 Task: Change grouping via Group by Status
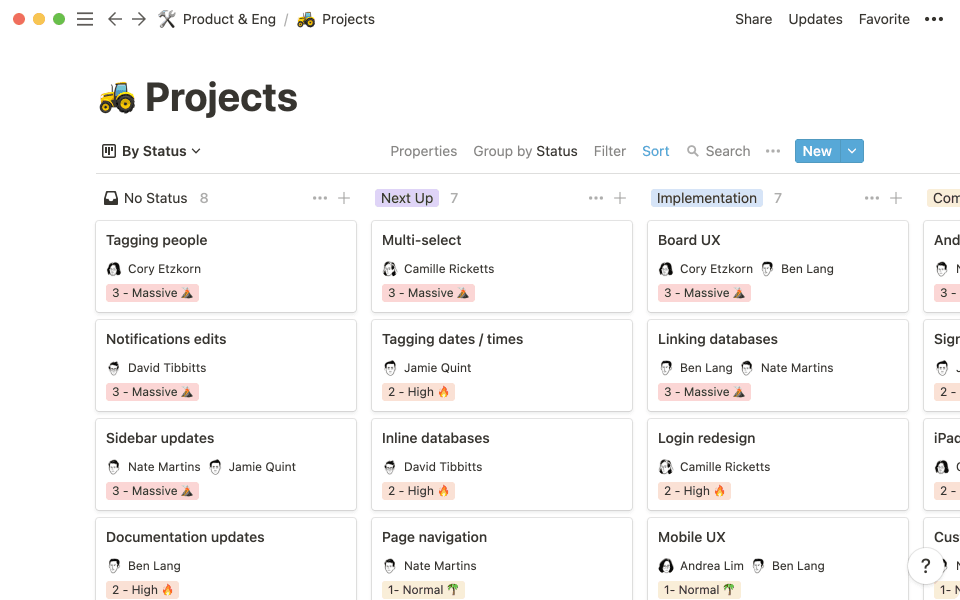[525, 151]
